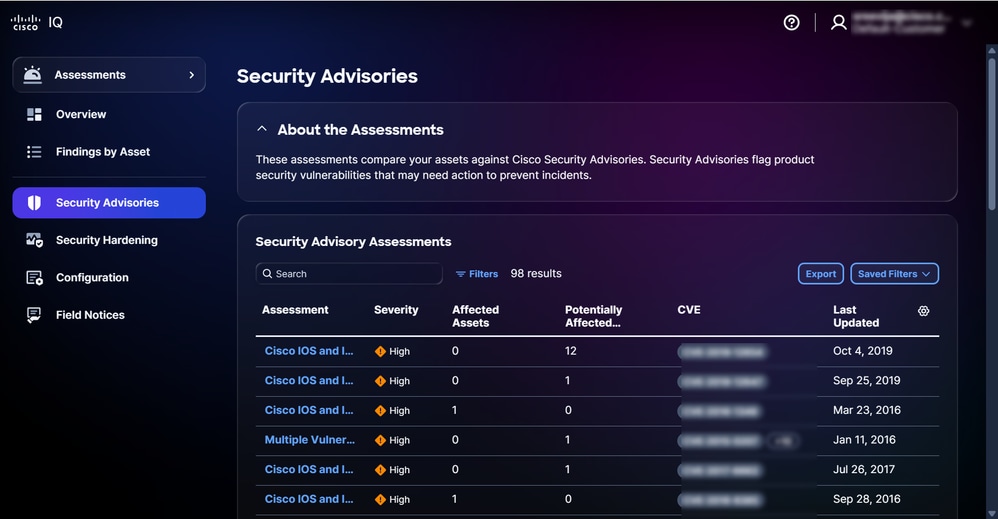Click the 98 results count

point(536,273)
